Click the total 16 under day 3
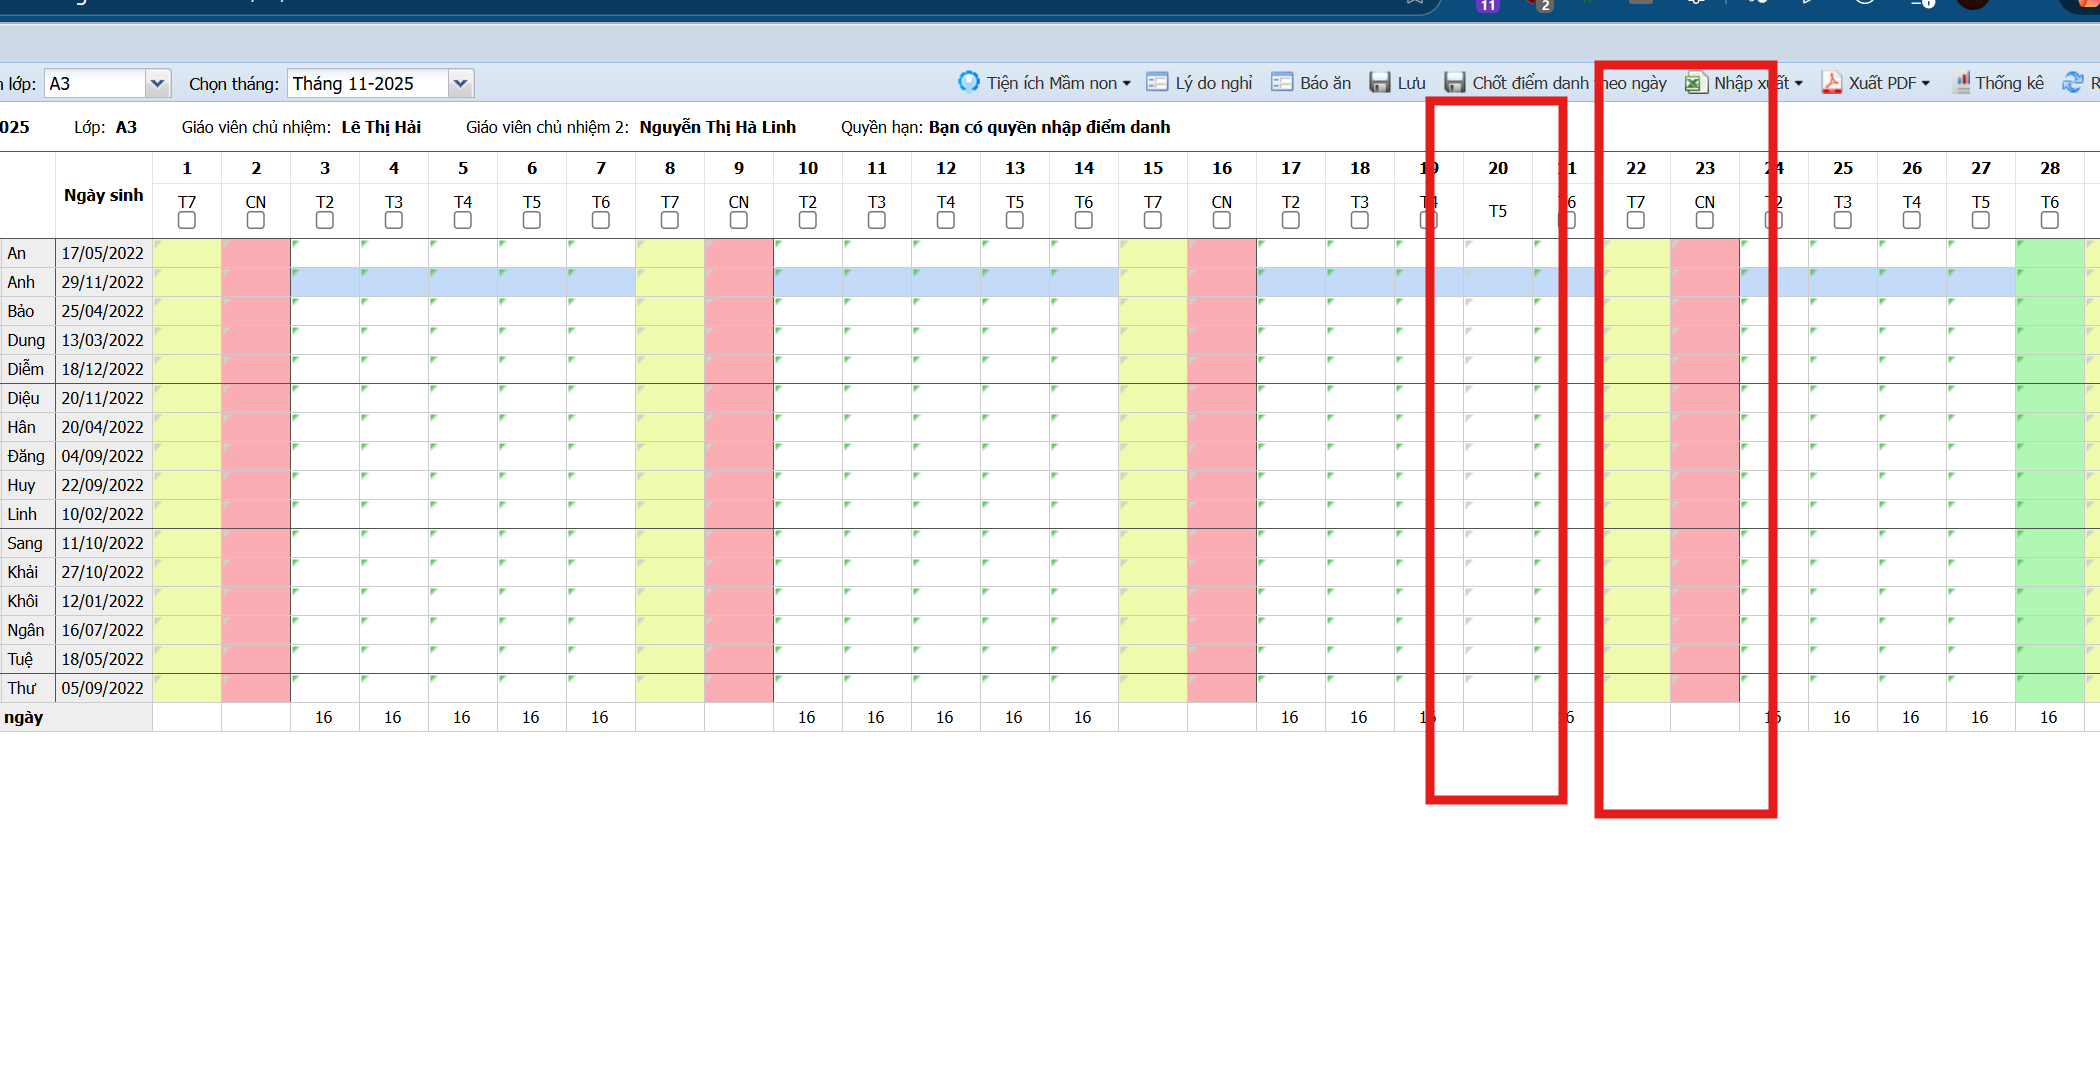 tap(324, 717)
